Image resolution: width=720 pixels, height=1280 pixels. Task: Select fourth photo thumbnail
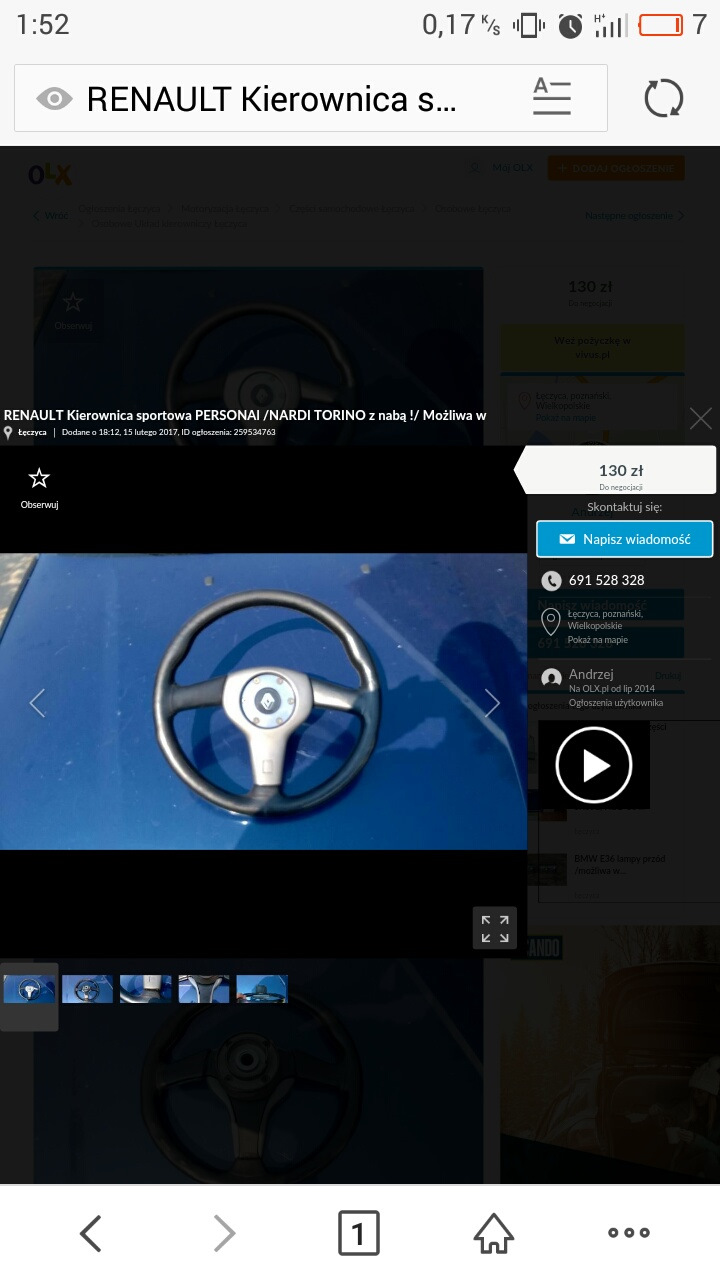pos(204,989)
